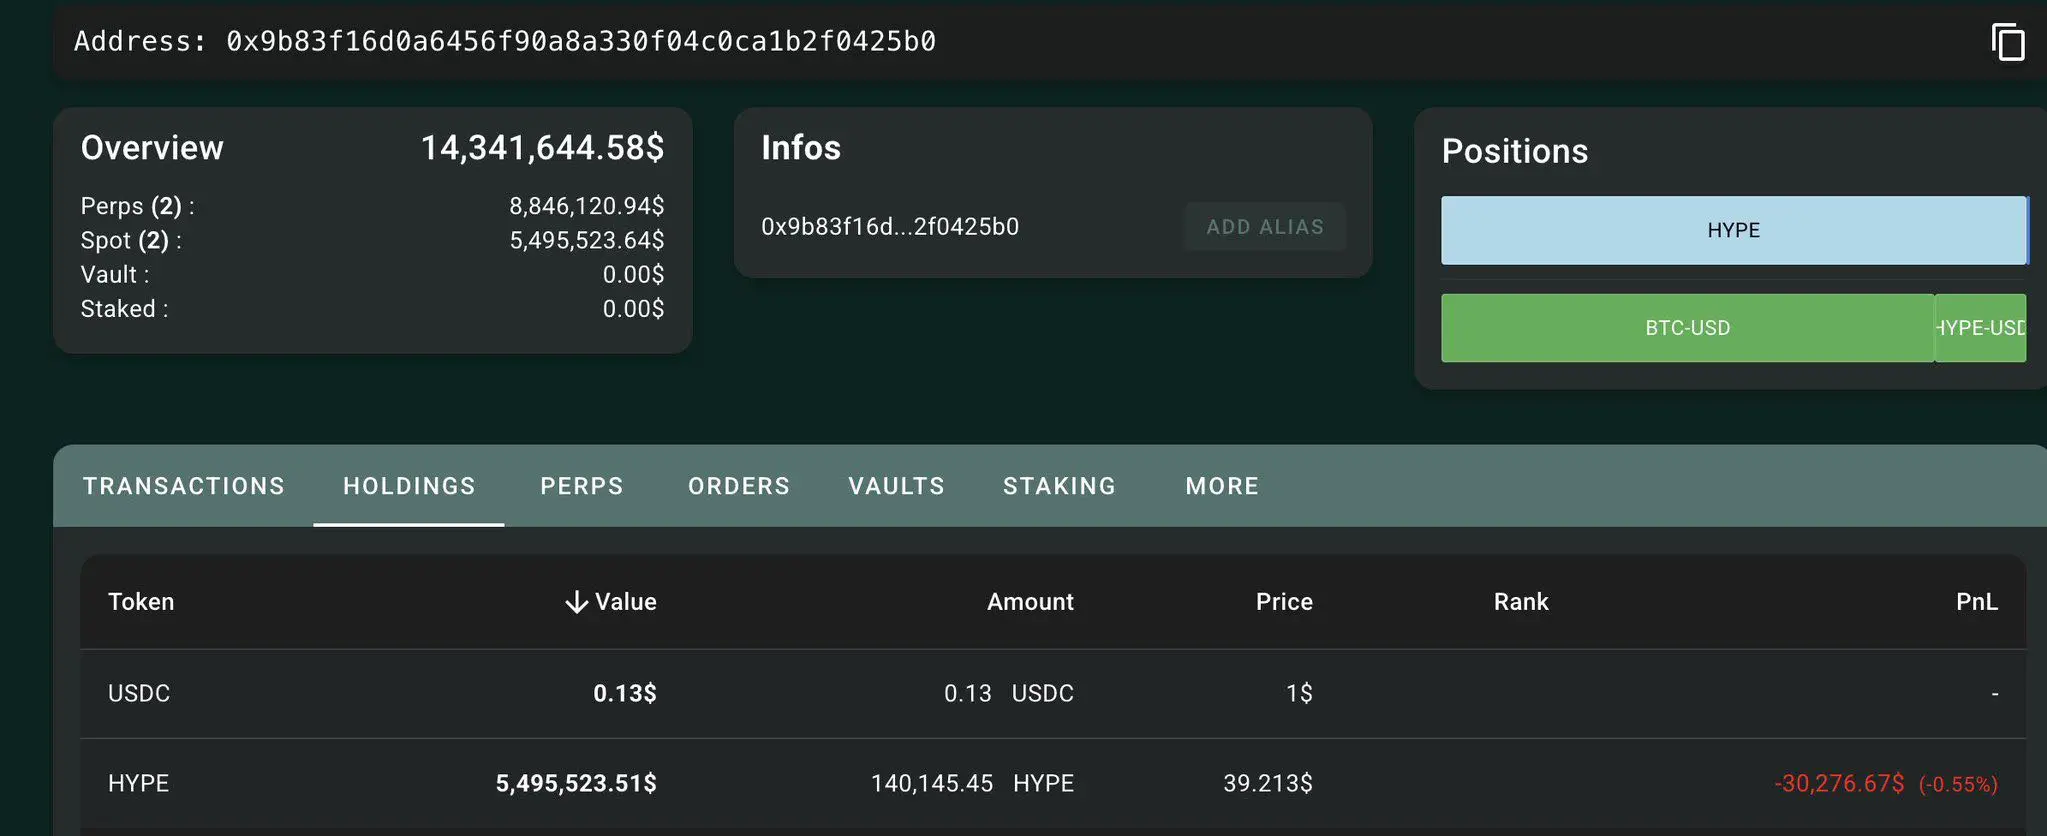
Task: Expand the MORE tab menu
Action: click(1222, 486)
